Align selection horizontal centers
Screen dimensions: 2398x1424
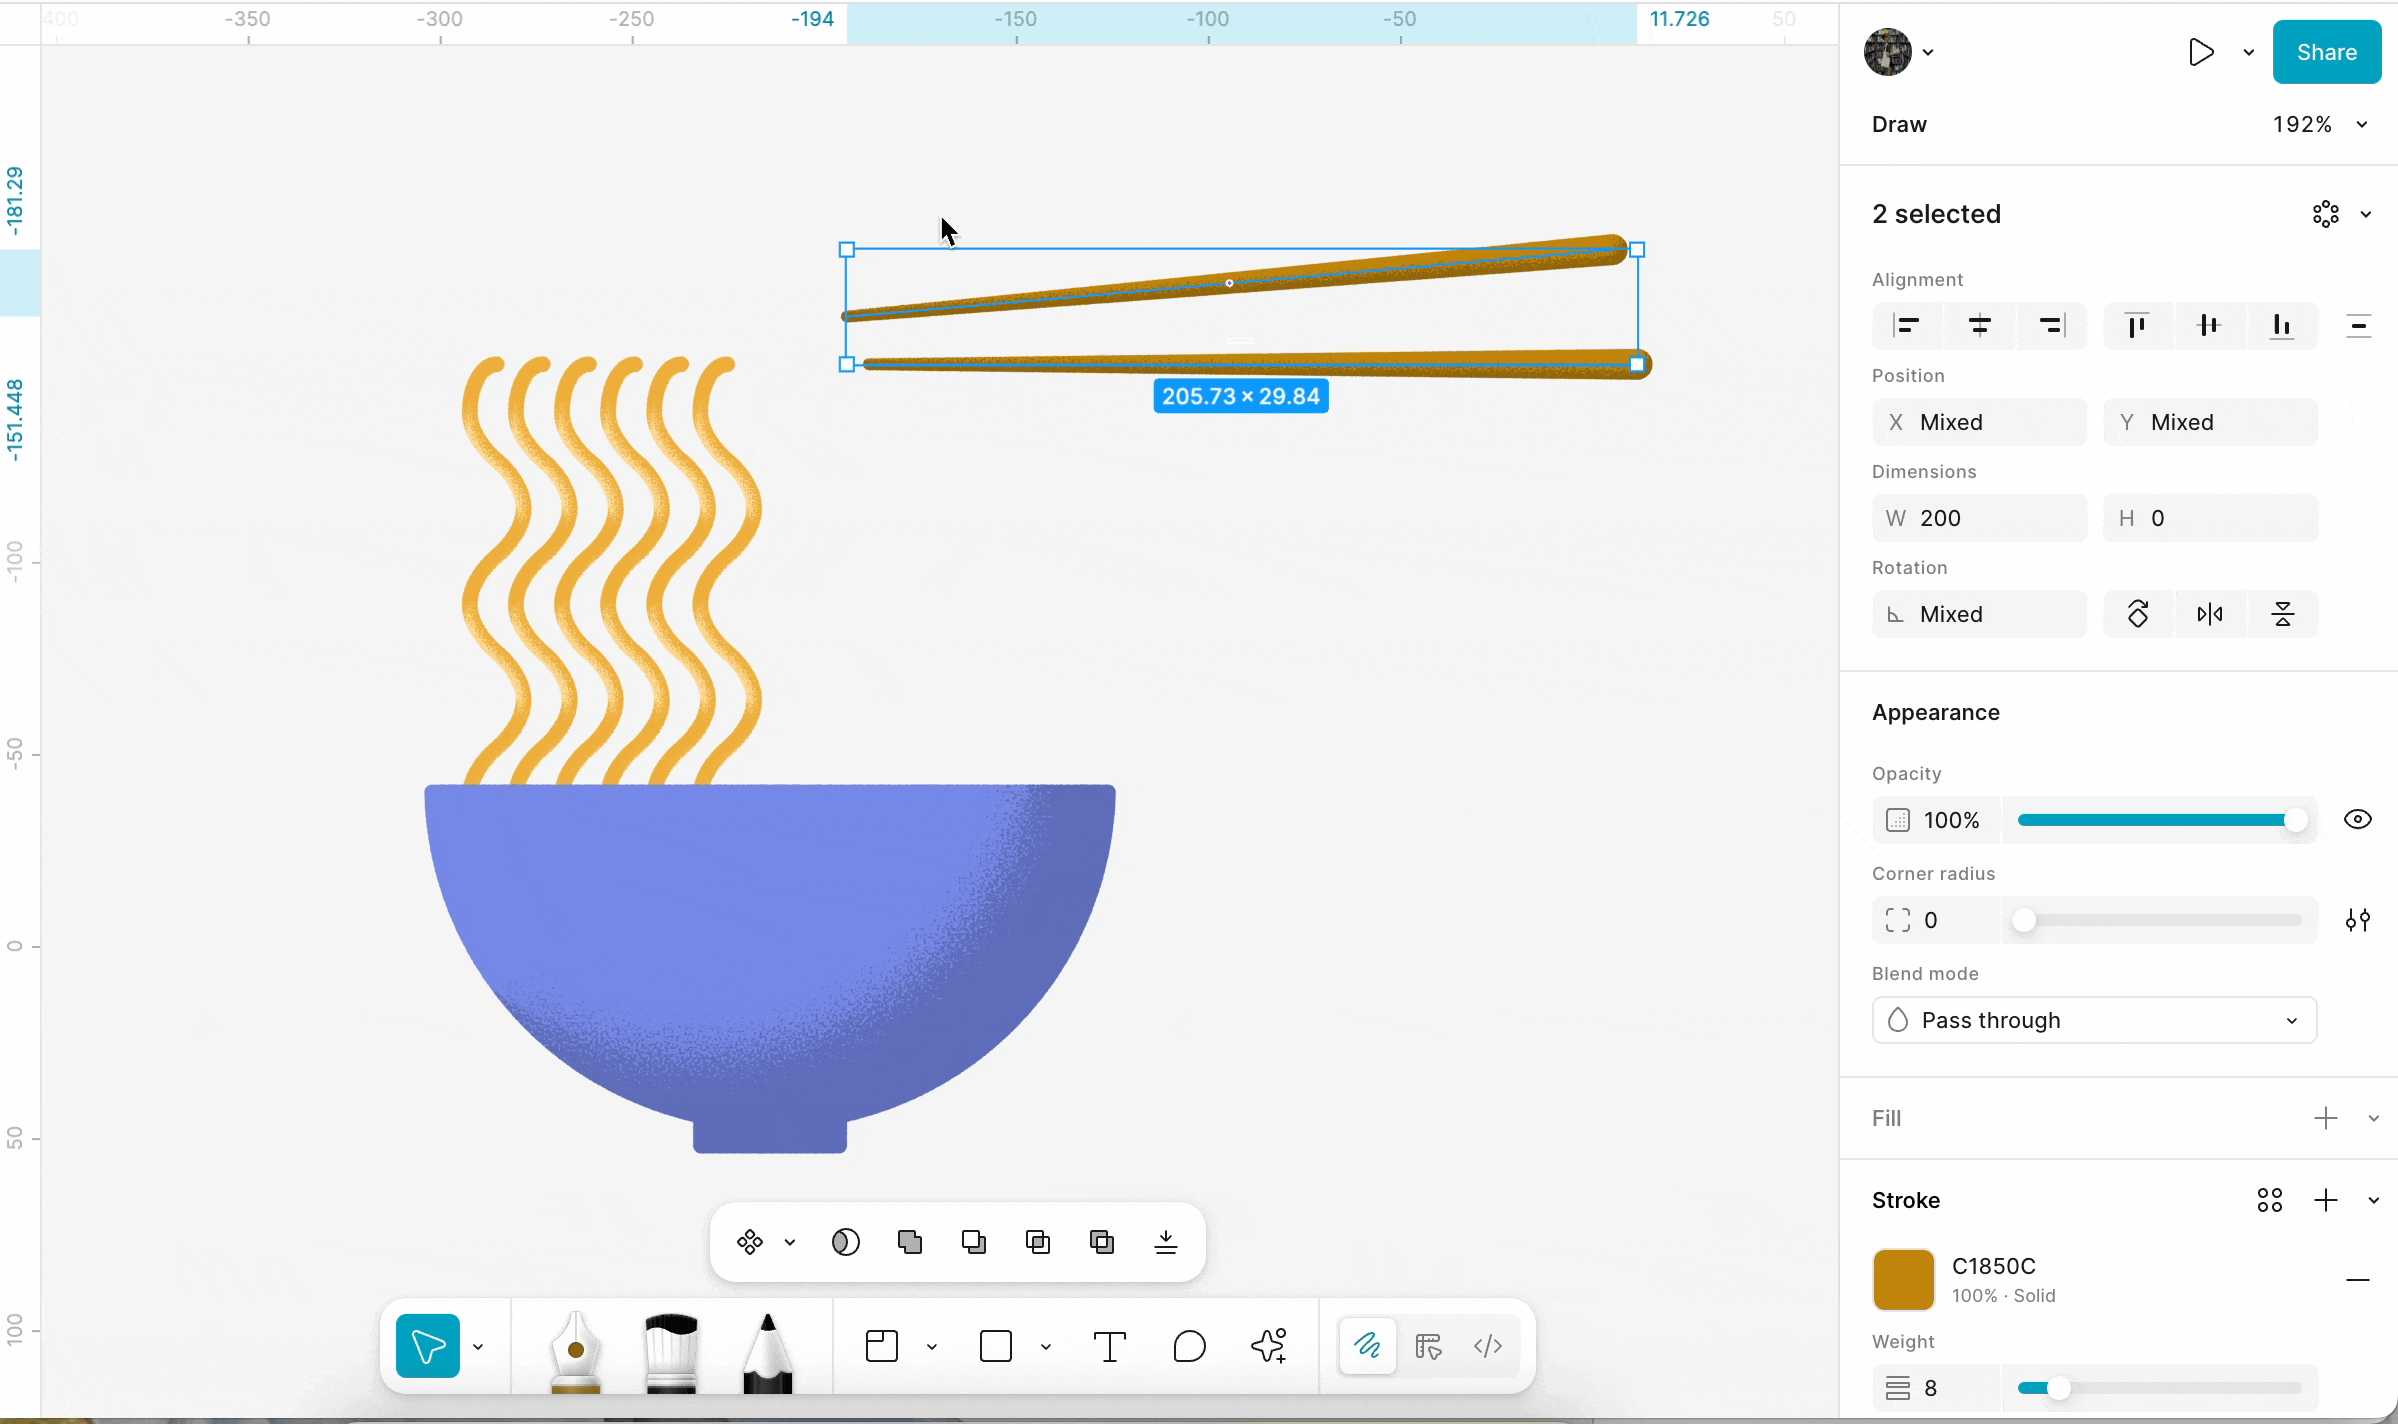[1980, 326]
